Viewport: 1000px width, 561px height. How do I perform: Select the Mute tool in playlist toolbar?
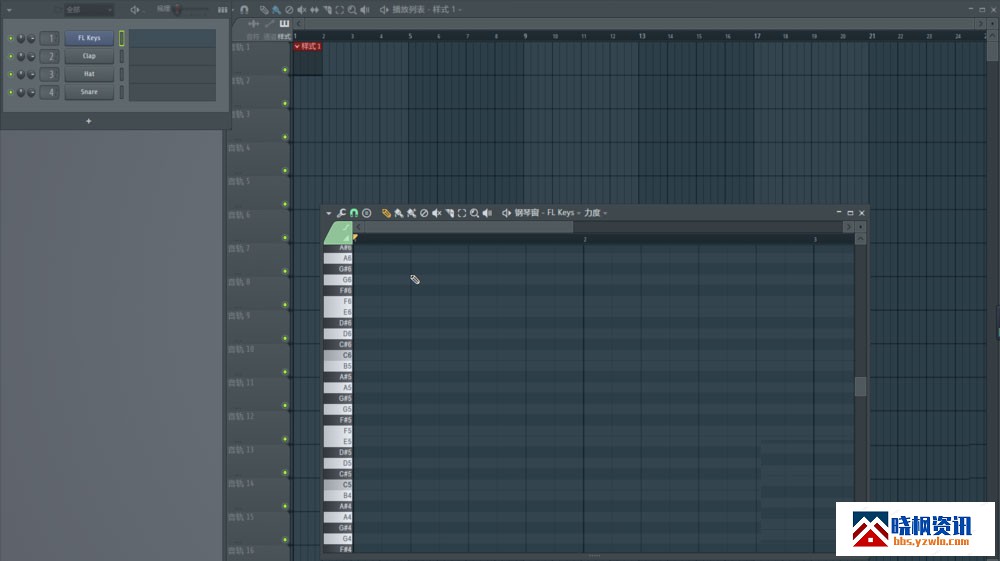302,10
